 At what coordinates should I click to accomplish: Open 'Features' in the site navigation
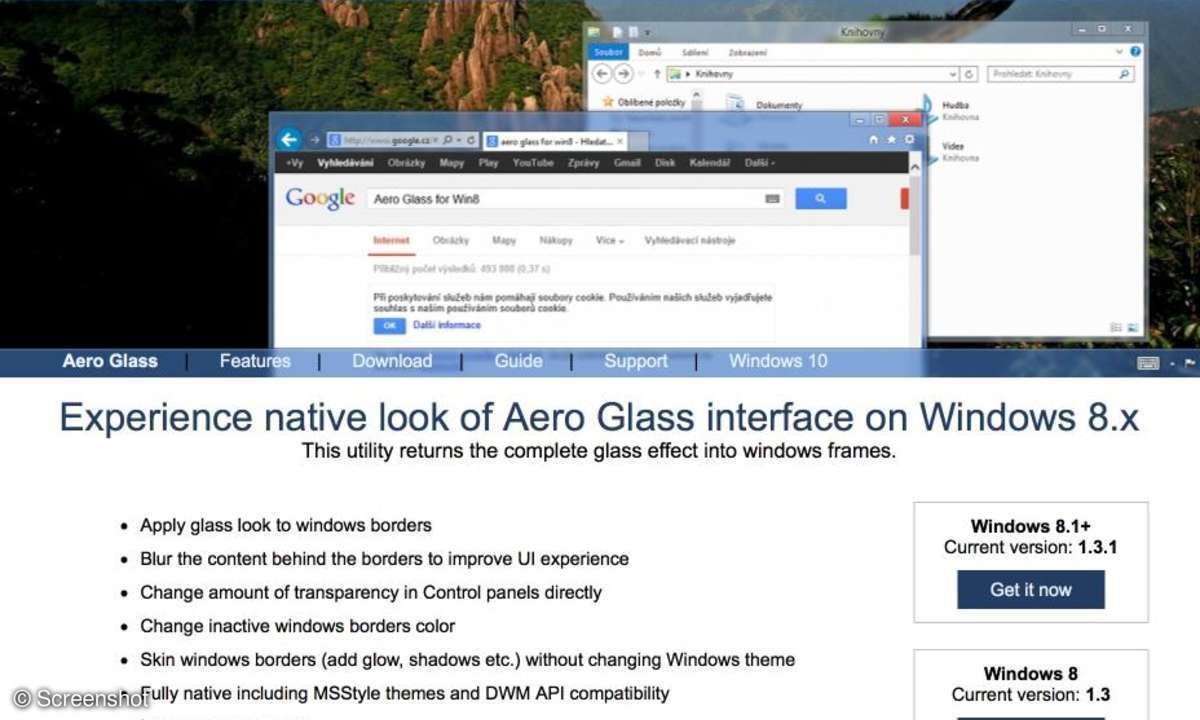coord(255,361)
